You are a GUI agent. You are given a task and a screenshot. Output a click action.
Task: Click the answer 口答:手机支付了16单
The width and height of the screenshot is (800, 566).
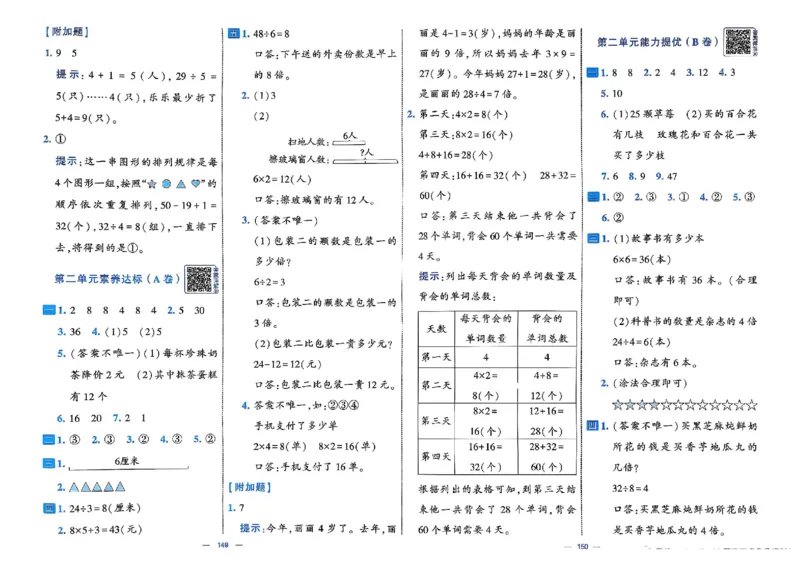[x=310, y=467]
